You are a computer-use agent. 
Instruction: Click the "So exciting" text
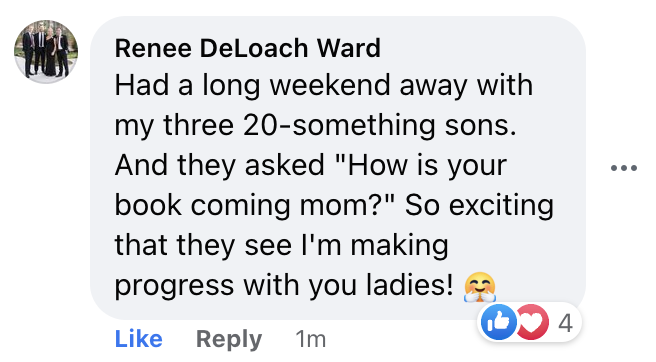(479, 206)
